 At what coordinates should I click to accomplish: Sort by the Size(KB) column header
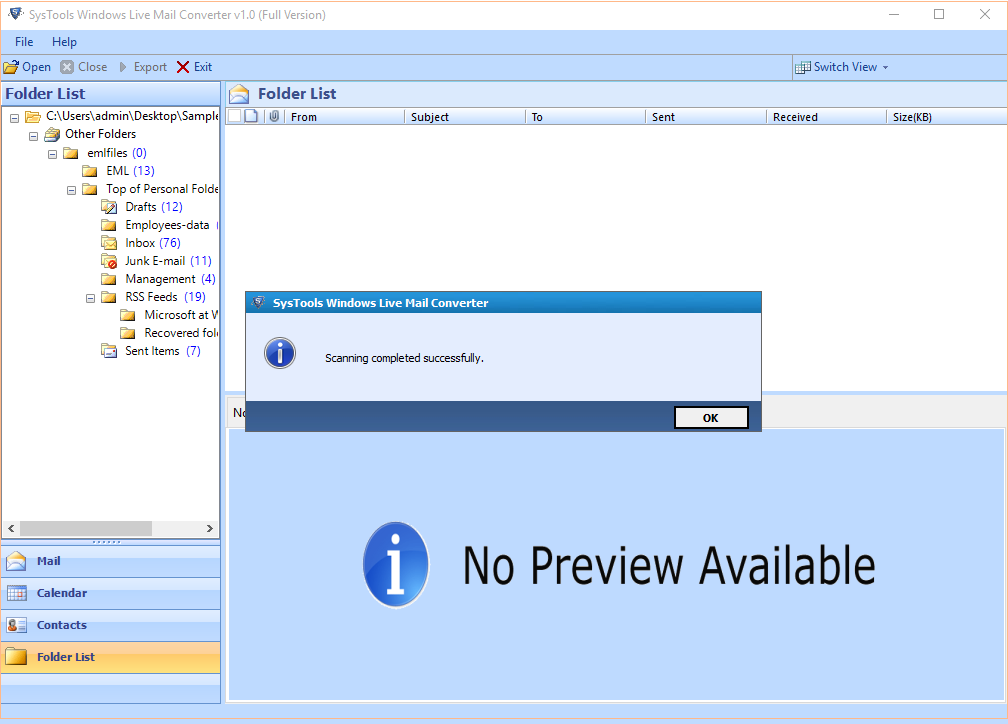946,117
